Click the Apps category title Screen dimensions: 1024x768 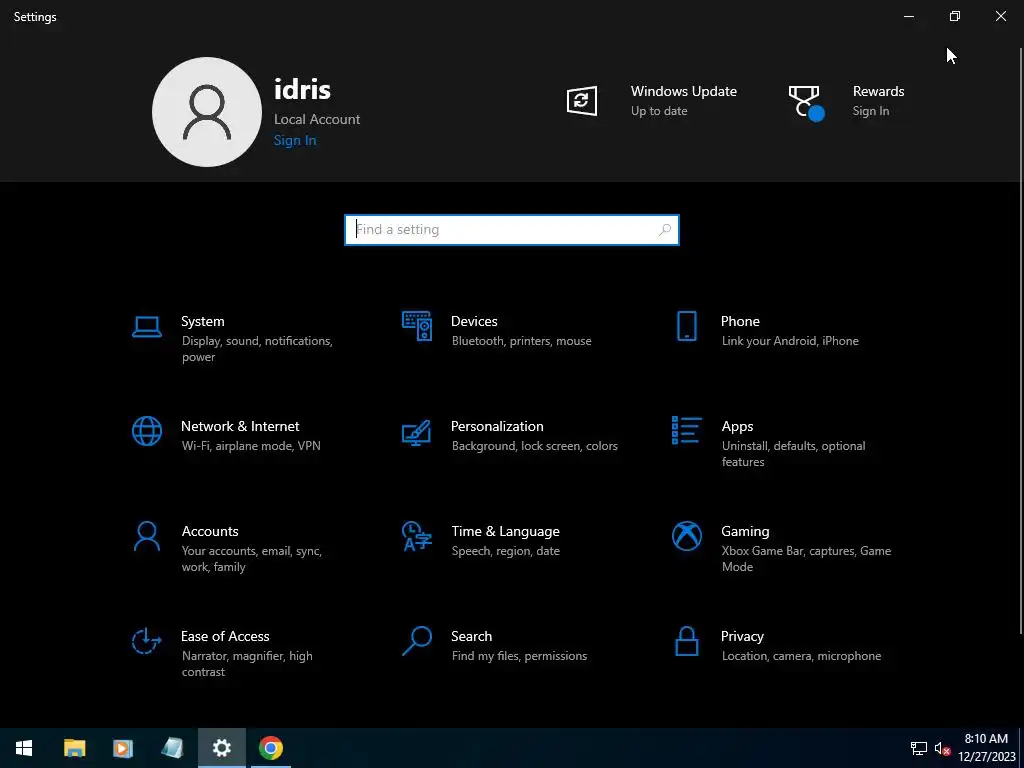[737, 426]
